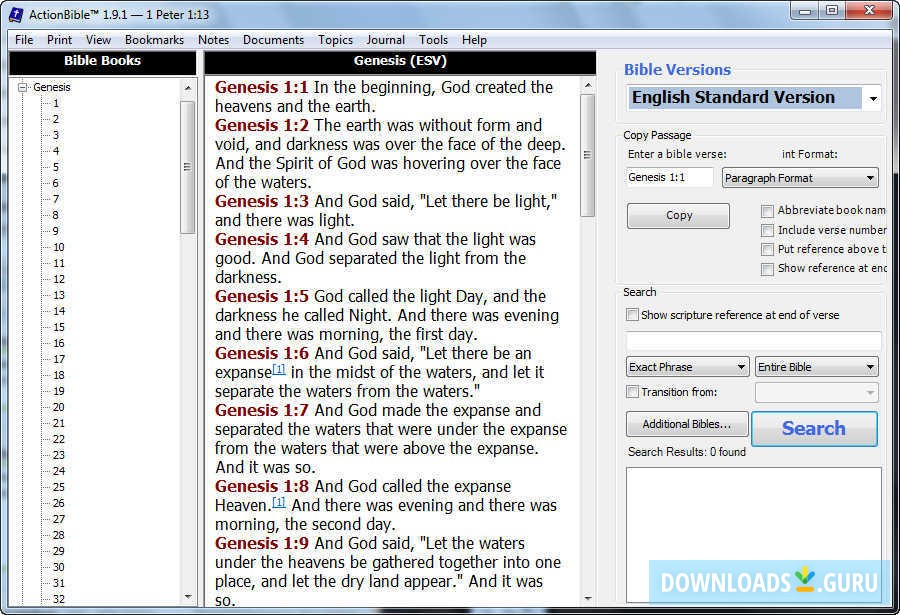Open the File menu
Viewport: 900px width, 615px height.
[x=22, y=40]
